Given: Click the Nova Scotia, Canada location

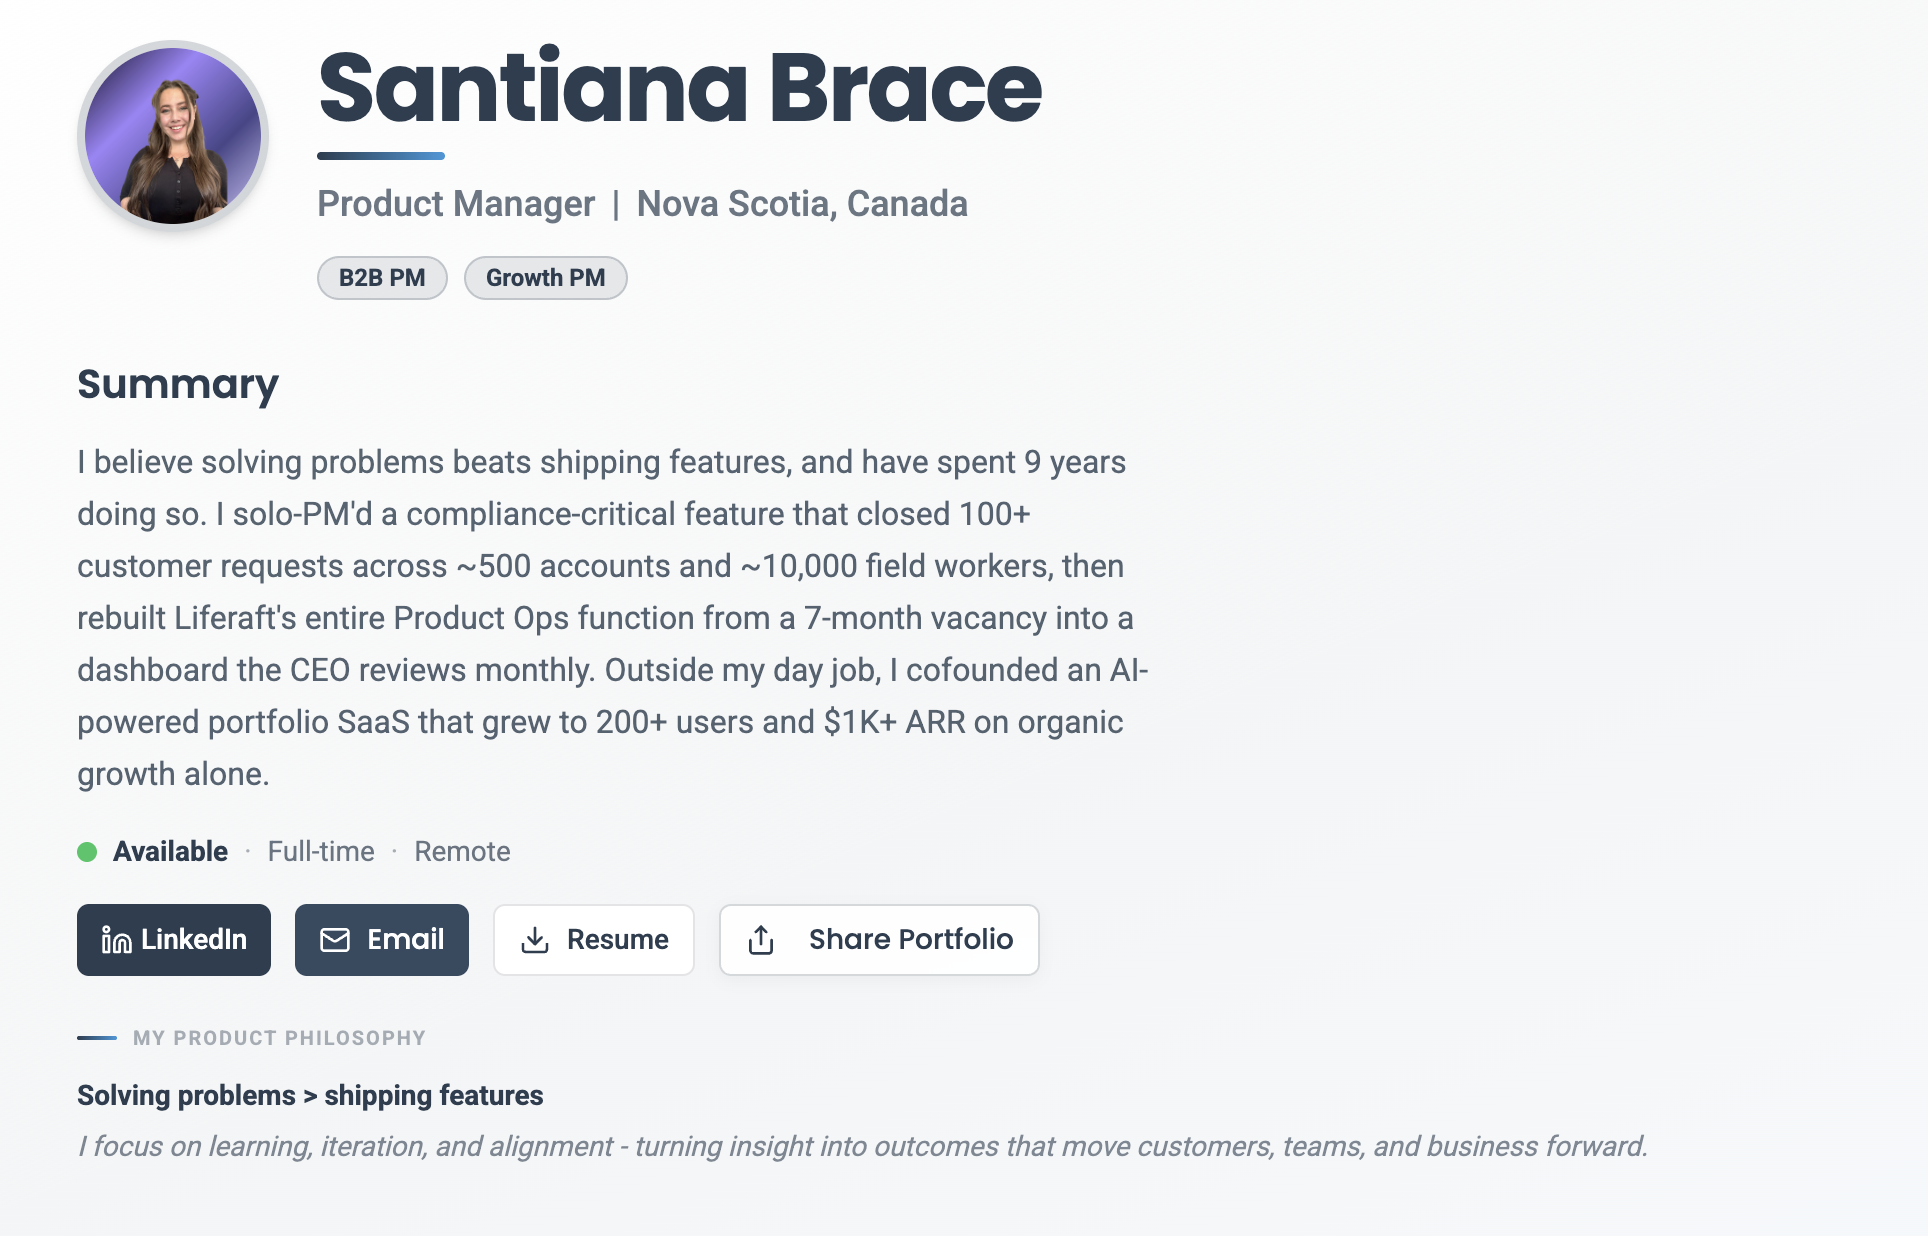Looking at the screenshot, I should tap(802, 204).
